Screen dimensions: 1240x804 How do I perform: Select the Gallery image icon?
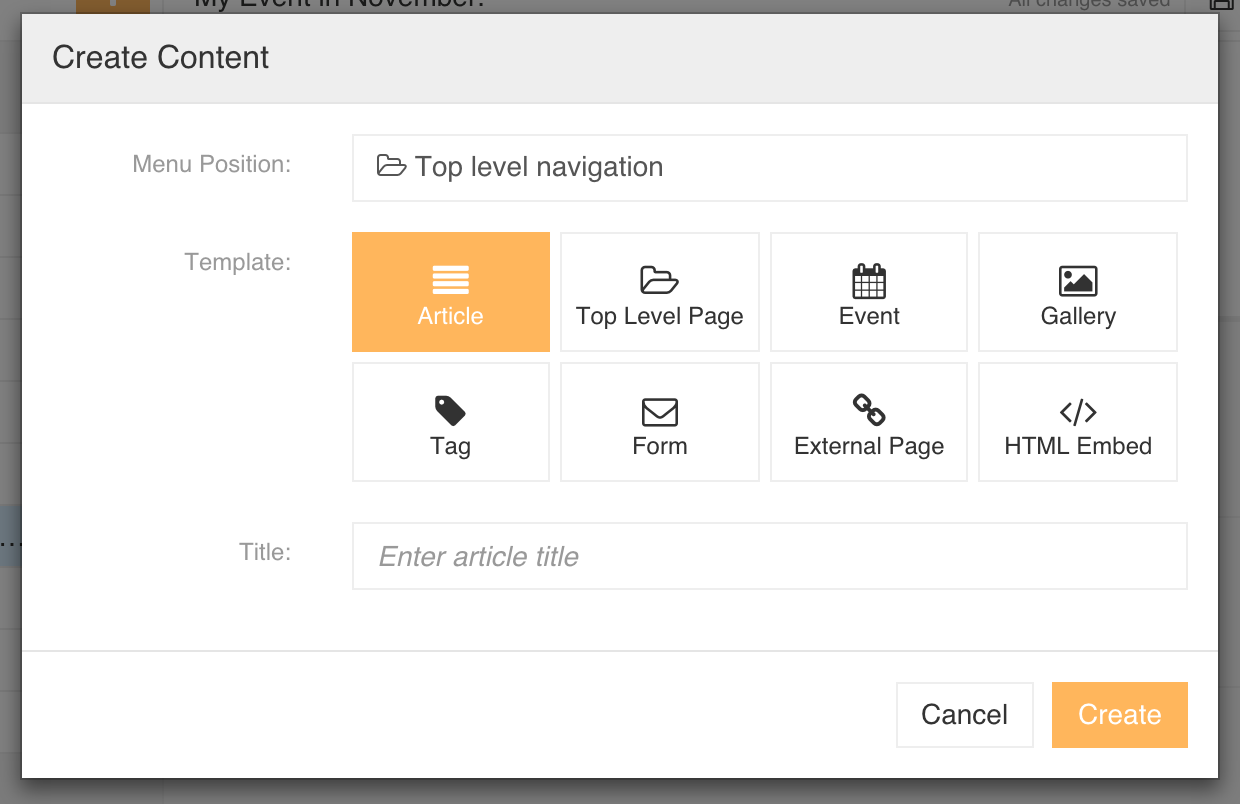[1077, 281]
